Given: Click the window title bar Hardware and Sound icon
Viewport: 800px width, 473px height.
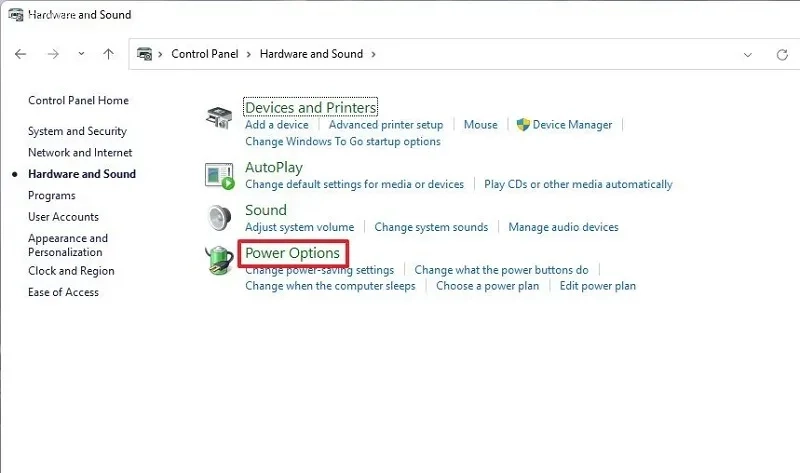Looking at the screenshot, I should tap(16, 15).
